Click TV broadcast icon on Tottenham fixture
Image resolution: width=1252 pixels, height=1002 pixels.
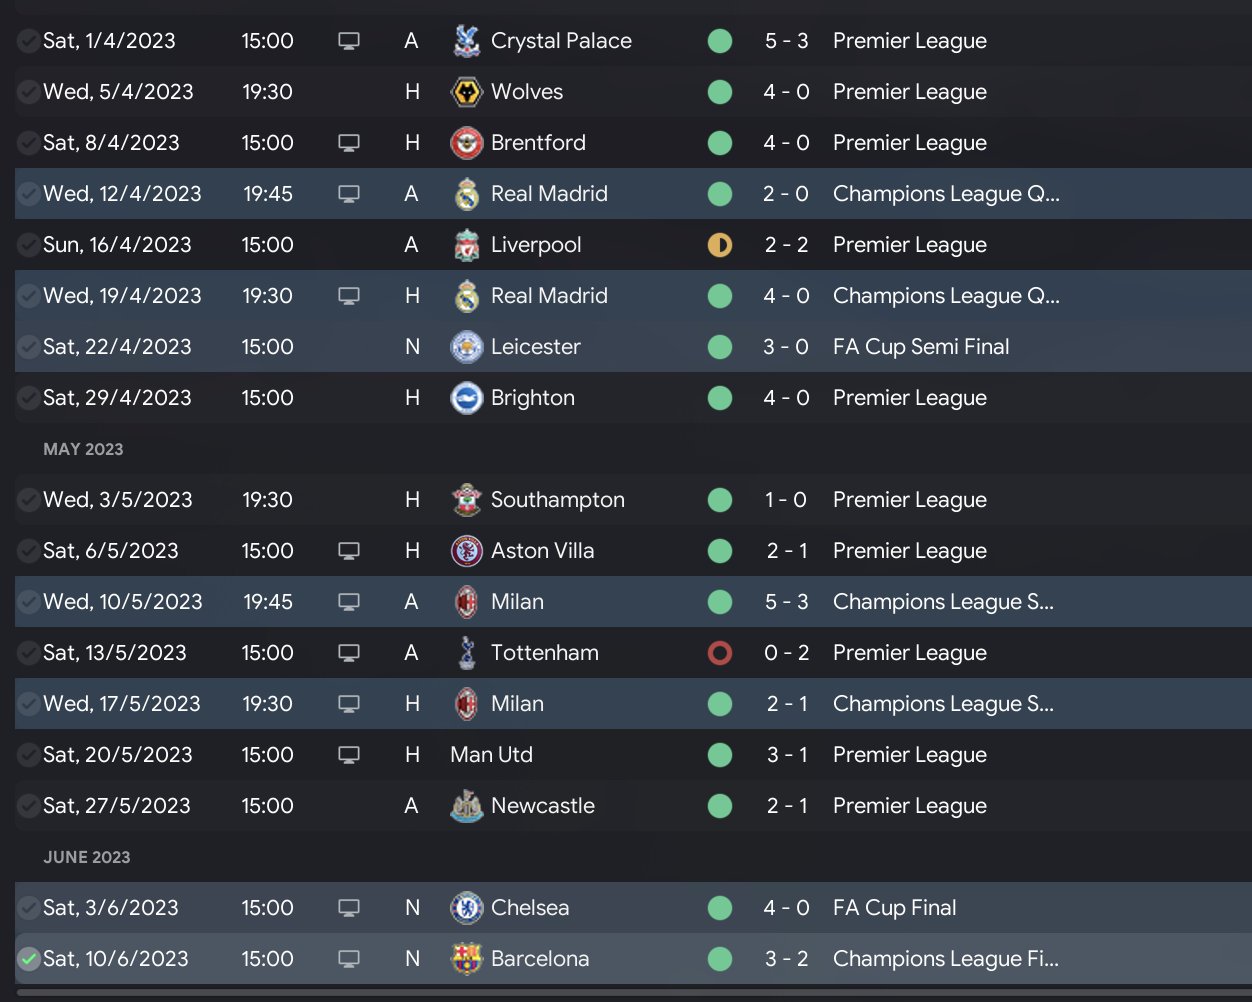tap(349, 653)
